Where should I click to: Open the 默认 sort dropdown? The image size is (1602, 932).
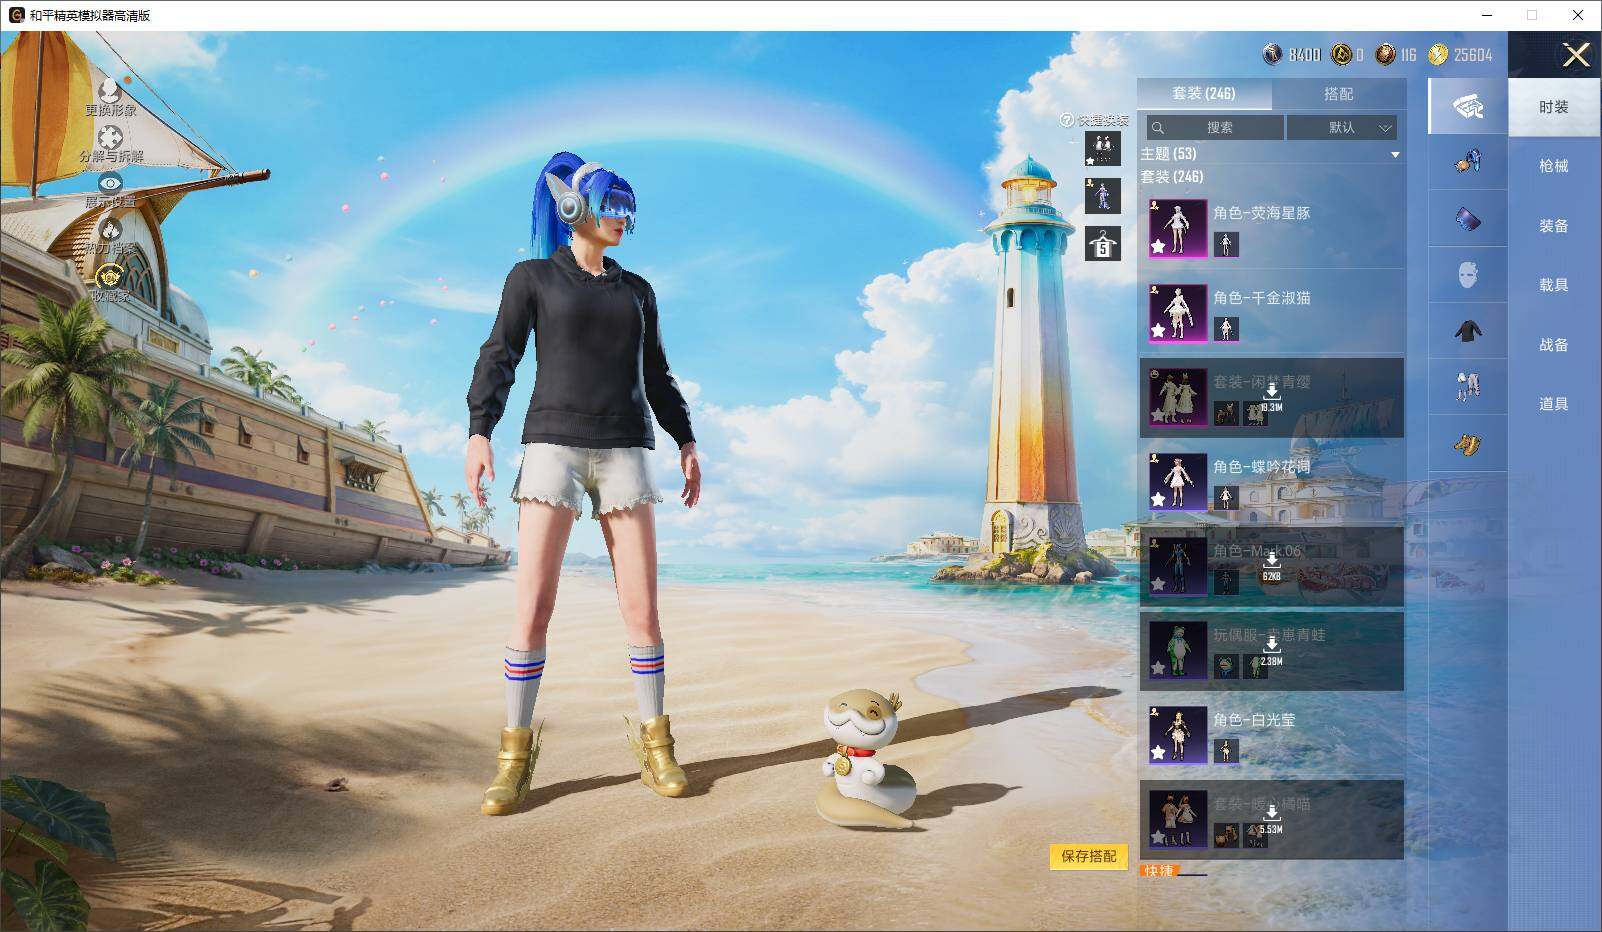point(1341,127)
